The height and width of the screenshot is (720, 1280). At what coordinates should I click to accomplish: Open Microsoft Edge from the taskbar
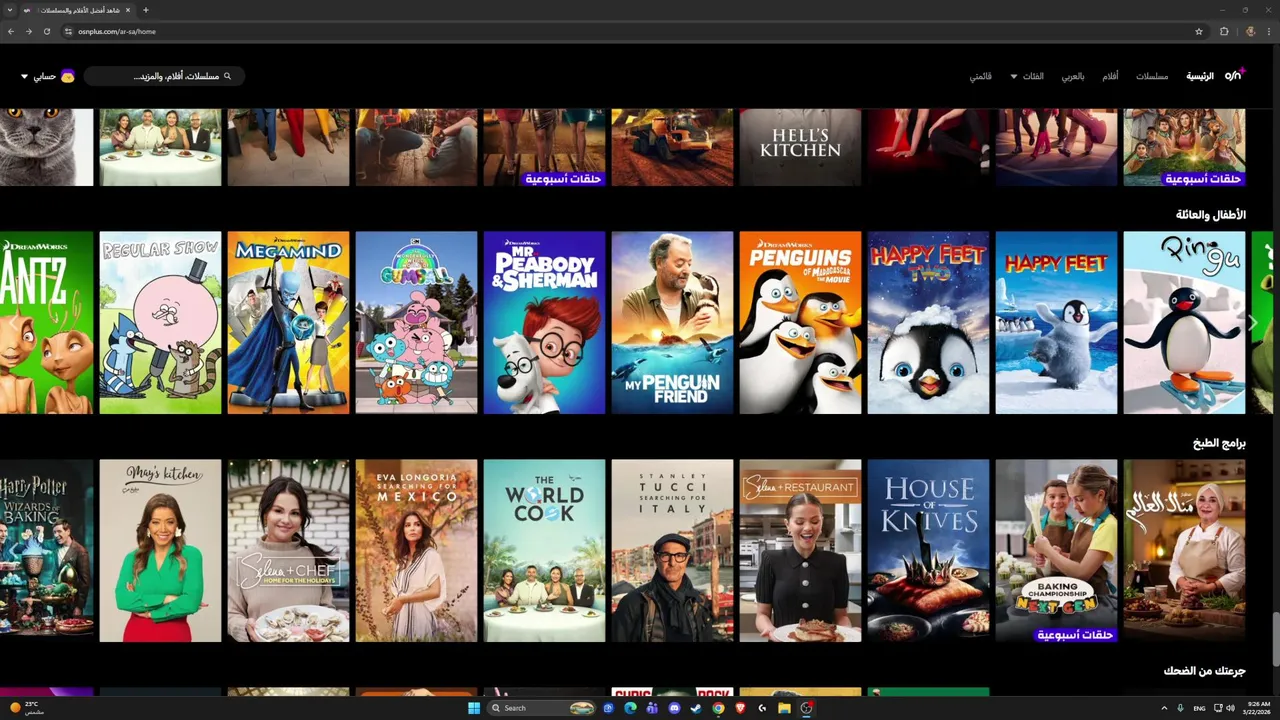[x=630, y=708]
